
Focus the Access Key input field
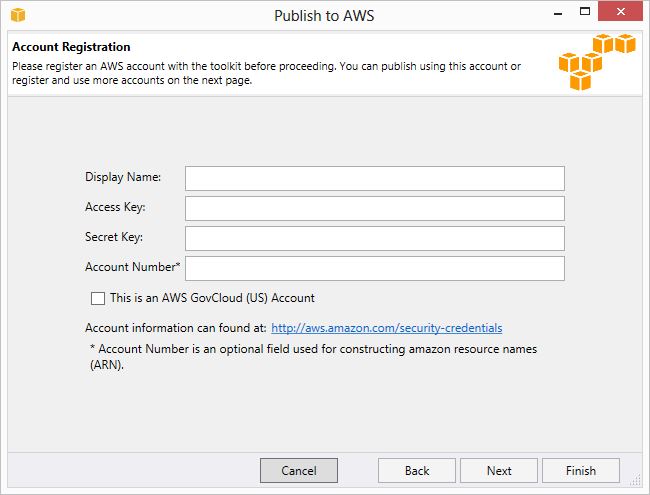click(375, 209)
